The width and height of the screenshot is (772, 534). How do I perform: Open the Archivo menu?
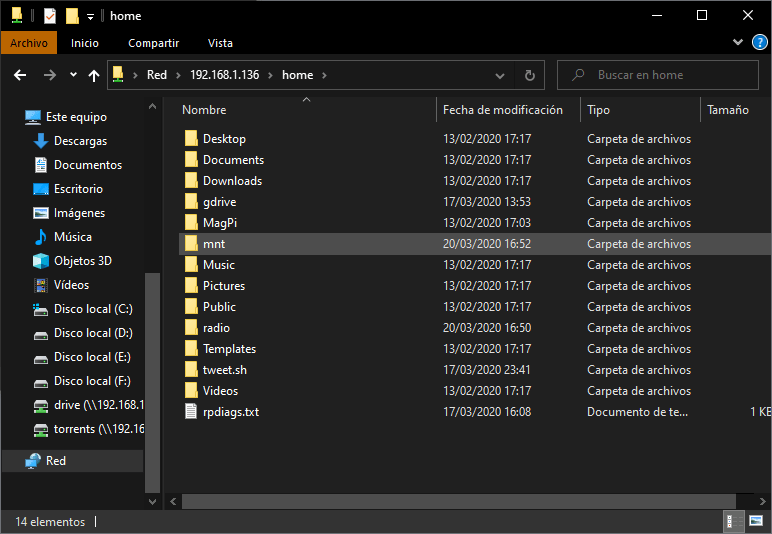pos(29,43)
